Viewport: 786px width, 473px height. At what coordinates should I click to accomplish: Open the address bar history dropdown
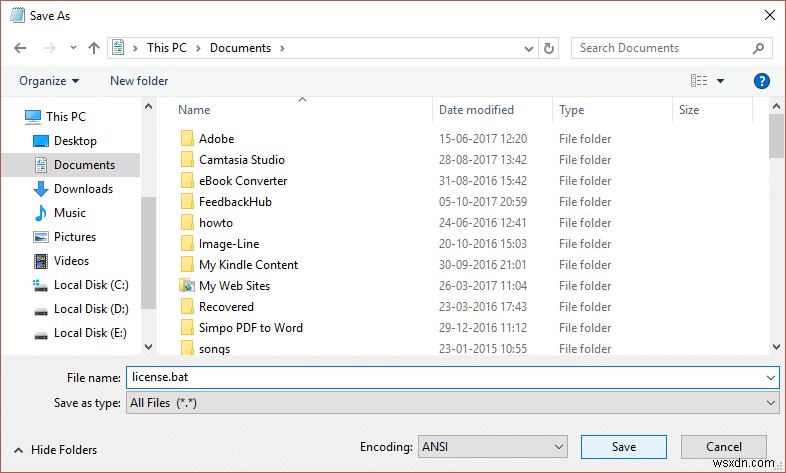(528, 49)
